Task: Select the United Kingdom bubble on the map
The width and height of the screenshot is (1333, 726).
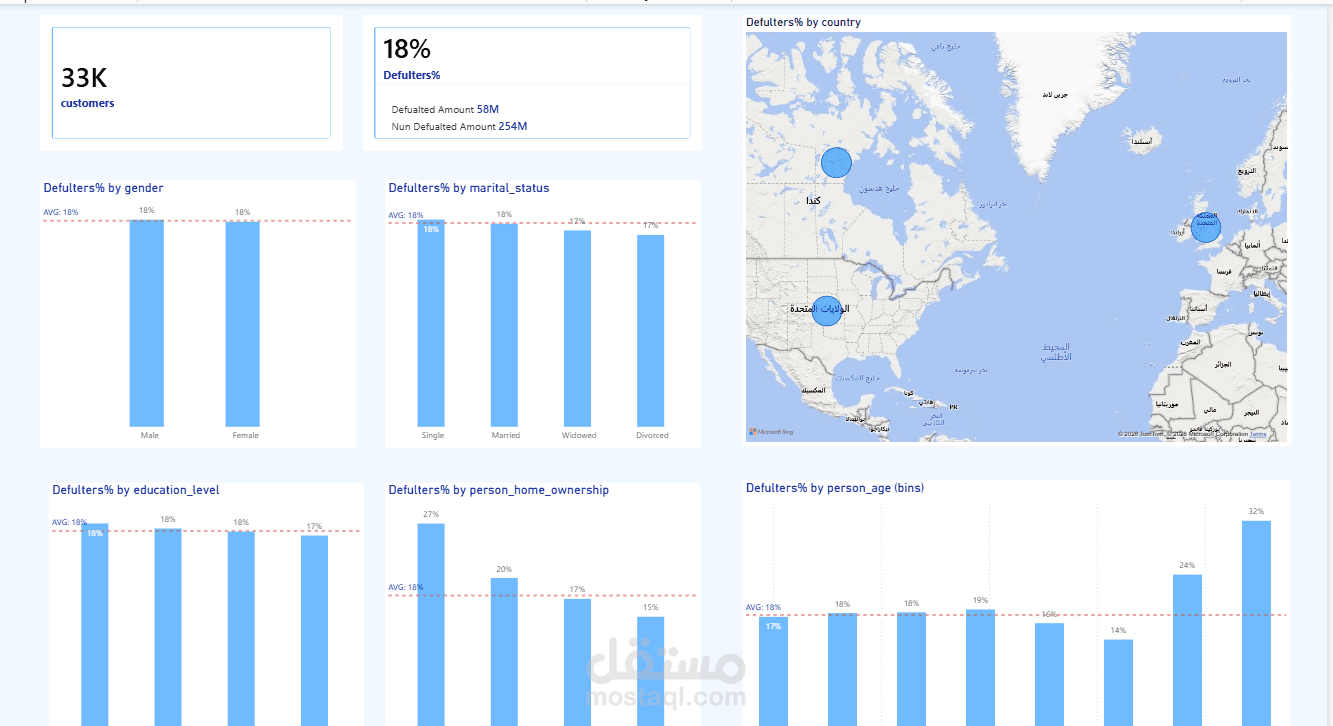Action: (1206, 228)
